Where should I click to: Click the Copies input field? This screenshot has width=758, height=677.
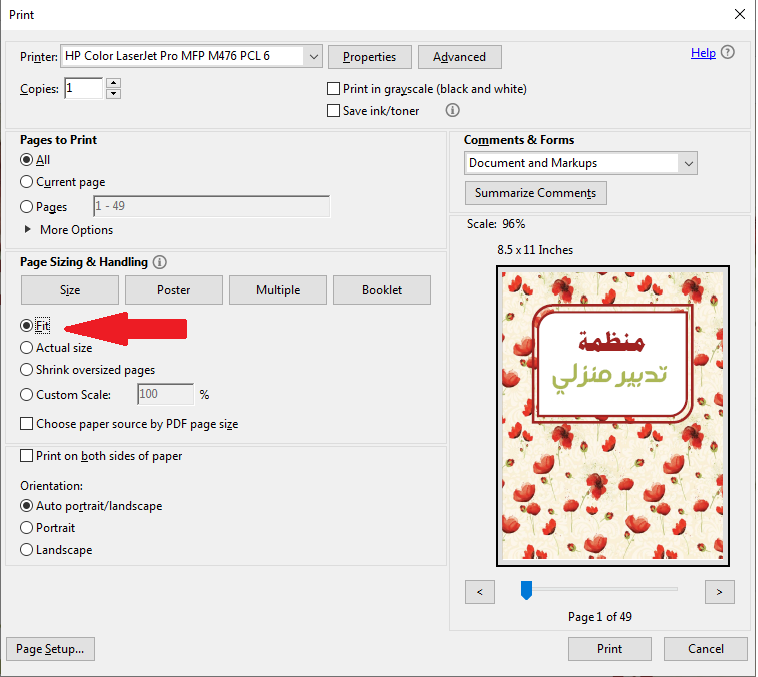[x=83, y=89]
